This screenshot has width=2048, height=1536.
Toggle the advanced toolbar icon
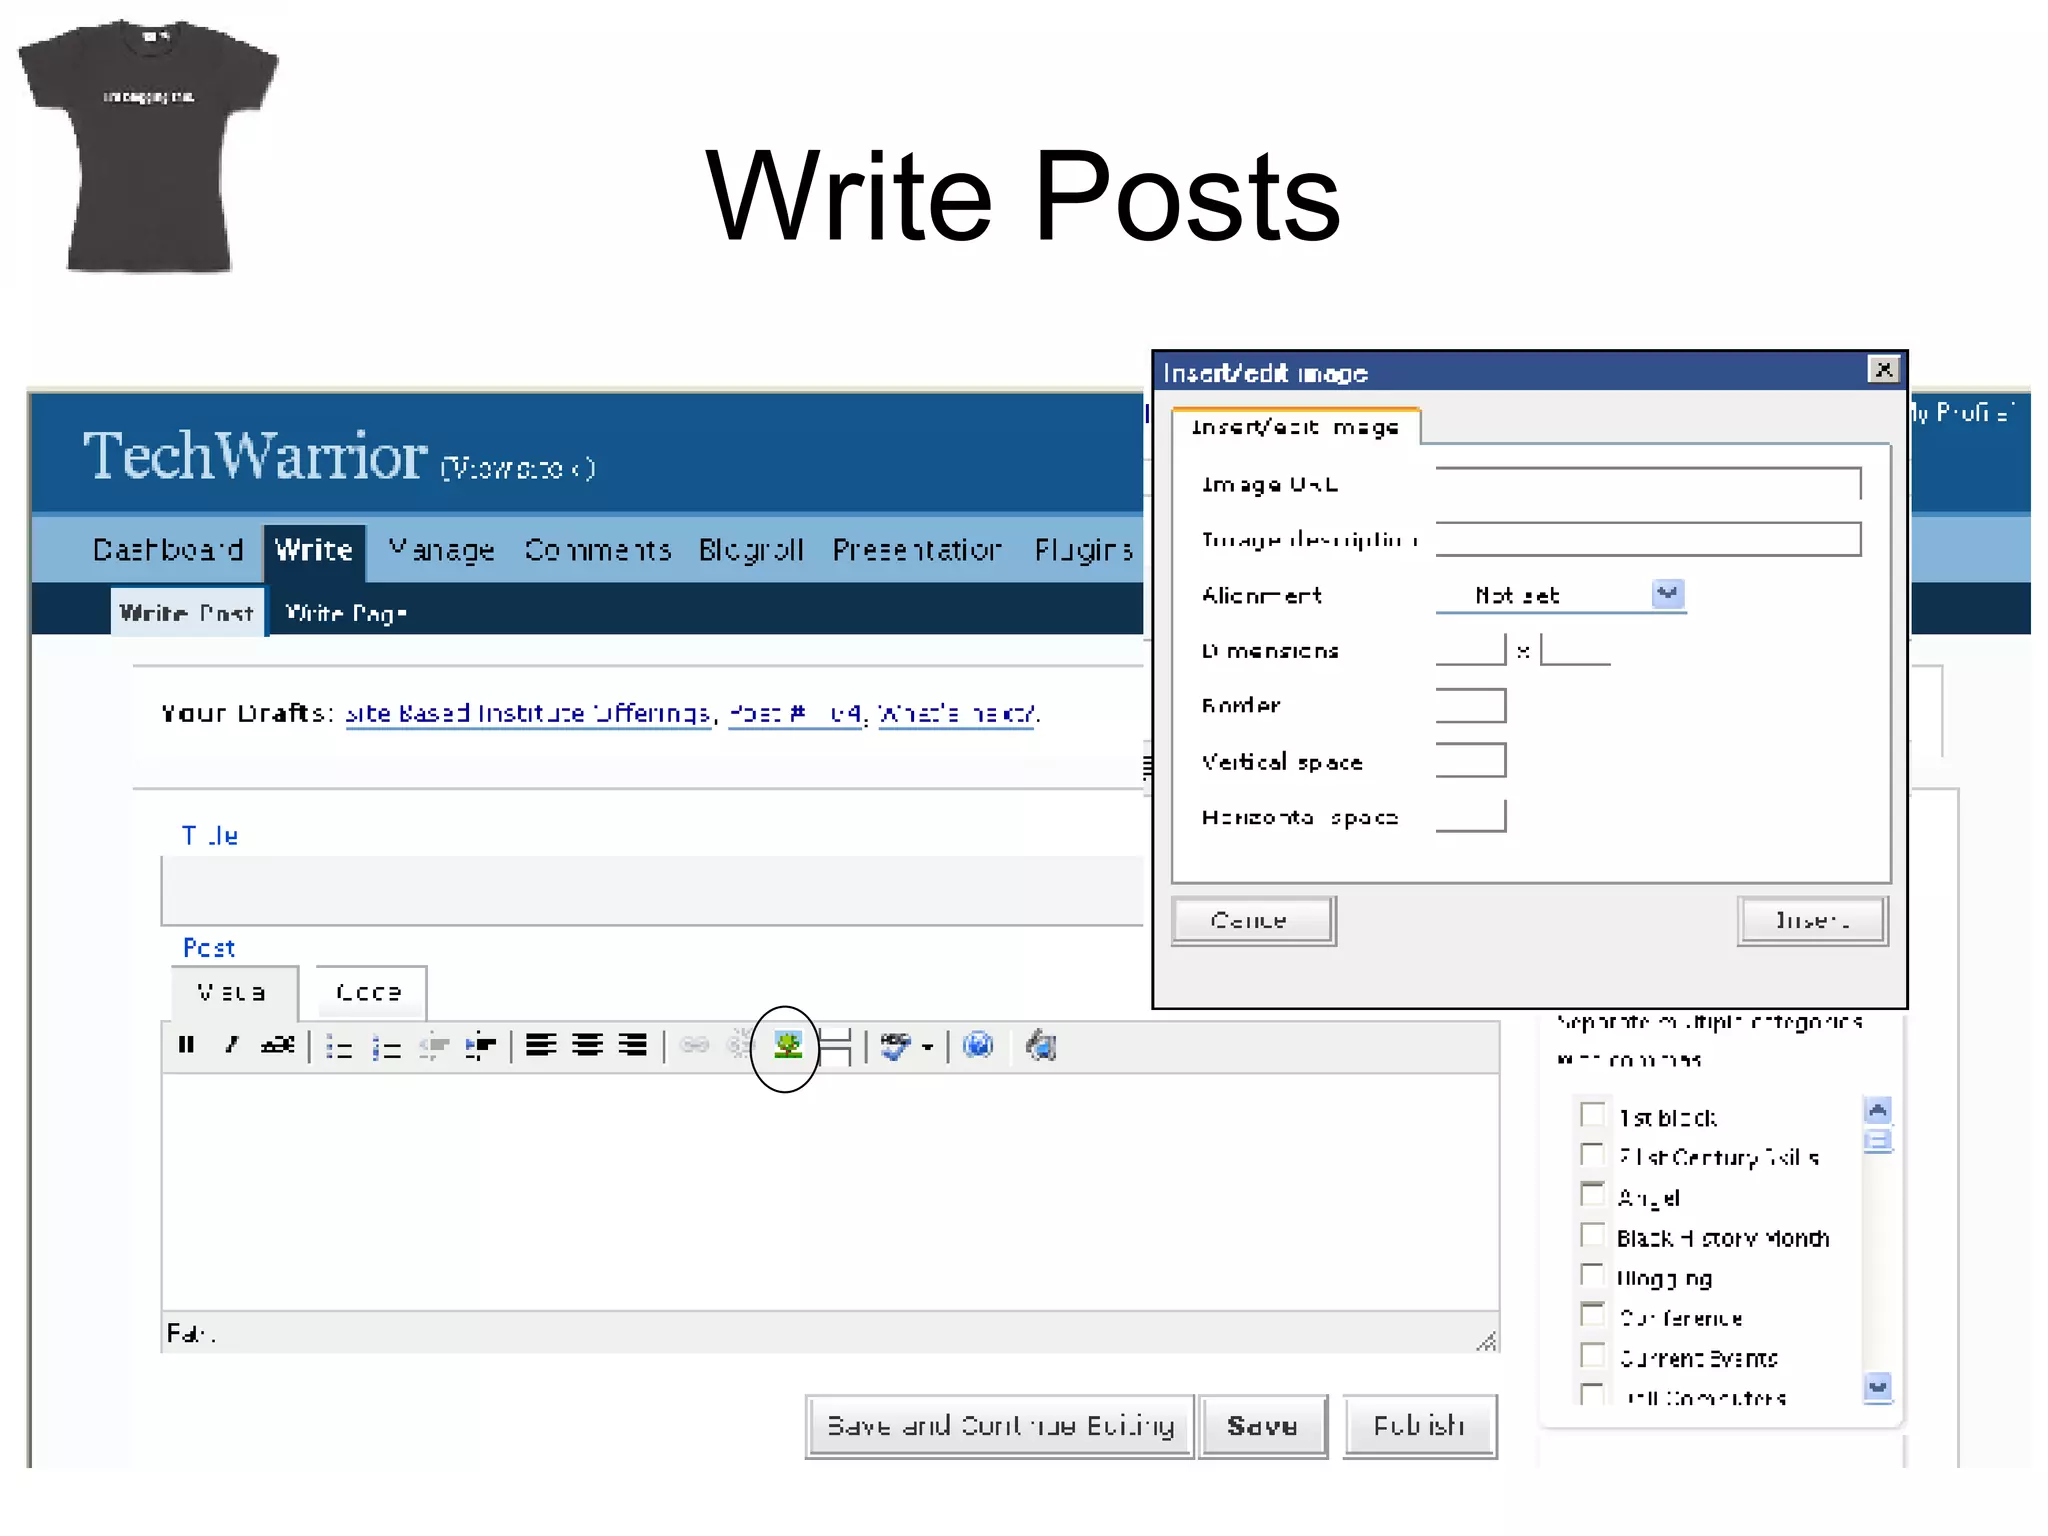[1041, 1046]
